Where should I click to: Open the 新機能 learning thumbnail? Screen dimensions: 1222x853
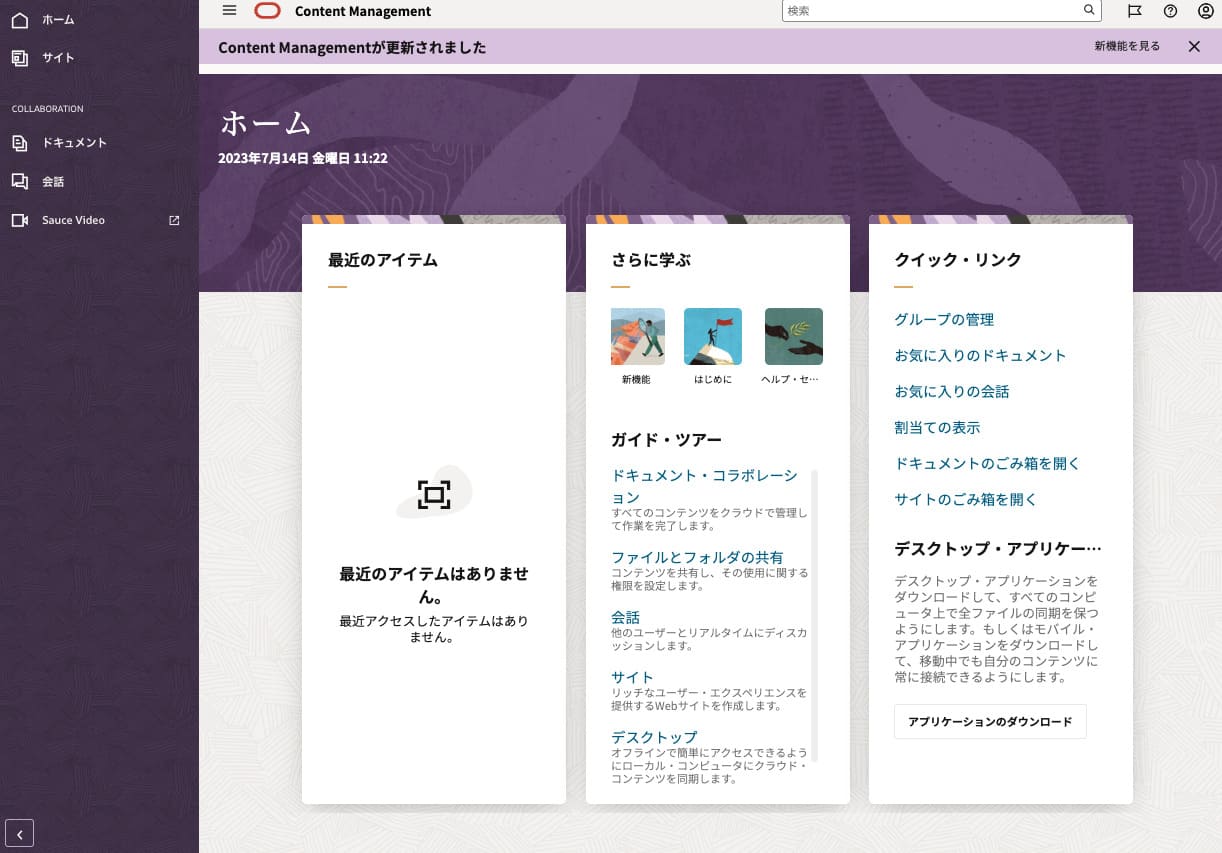tap(637, 336)
